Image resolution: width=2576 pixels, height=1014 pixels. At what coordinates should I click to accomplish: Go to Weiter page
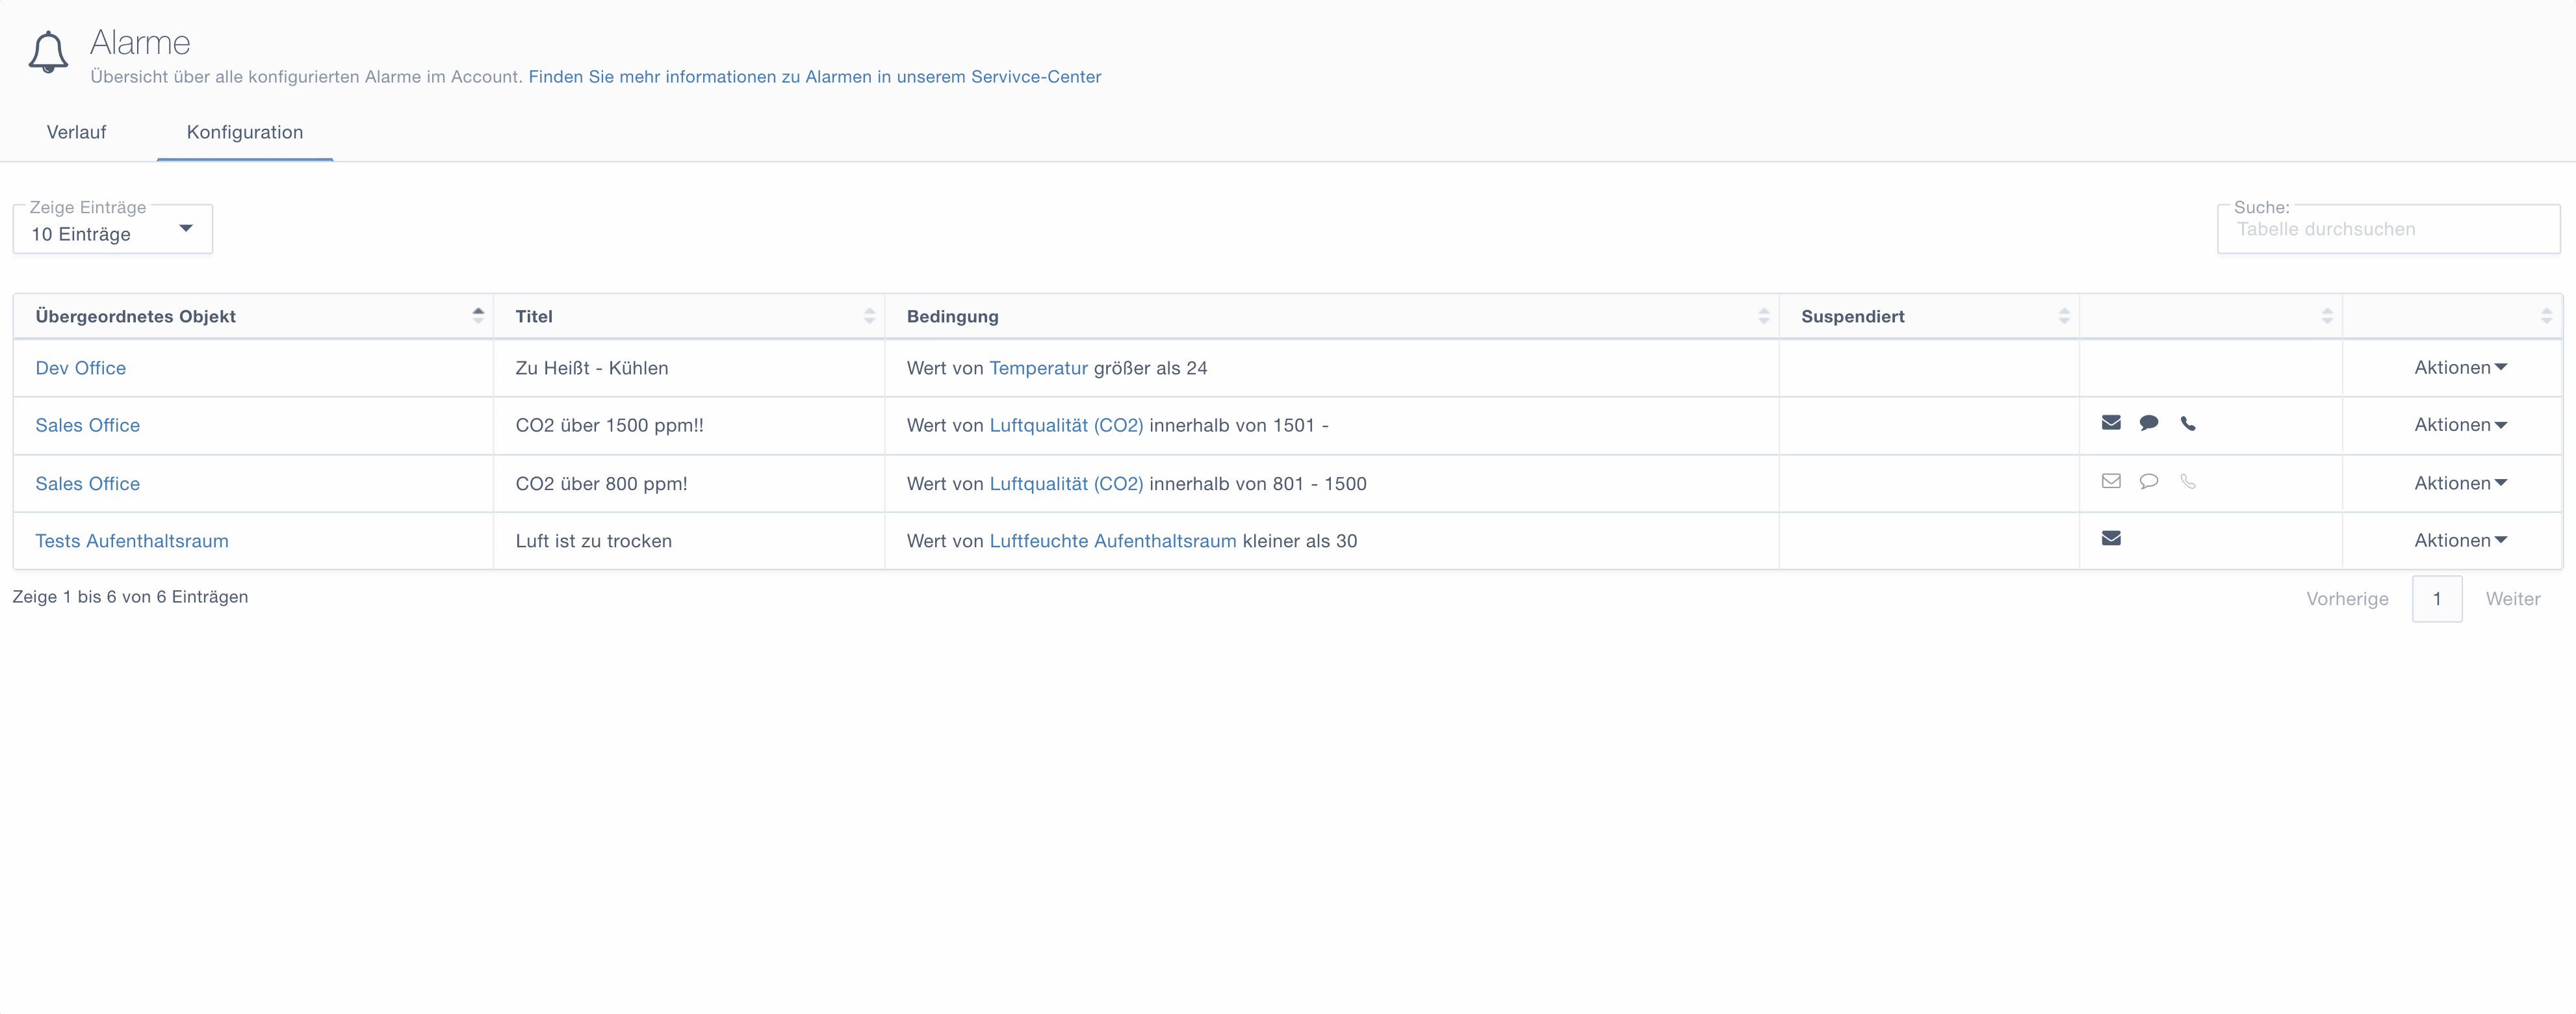(2512, 599)
